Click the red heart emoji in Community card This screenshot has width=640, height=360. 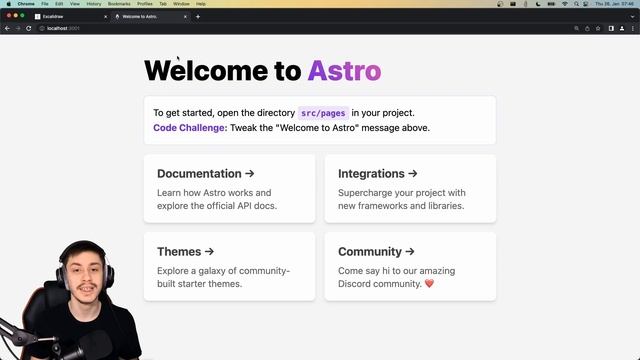click(429, 283)
